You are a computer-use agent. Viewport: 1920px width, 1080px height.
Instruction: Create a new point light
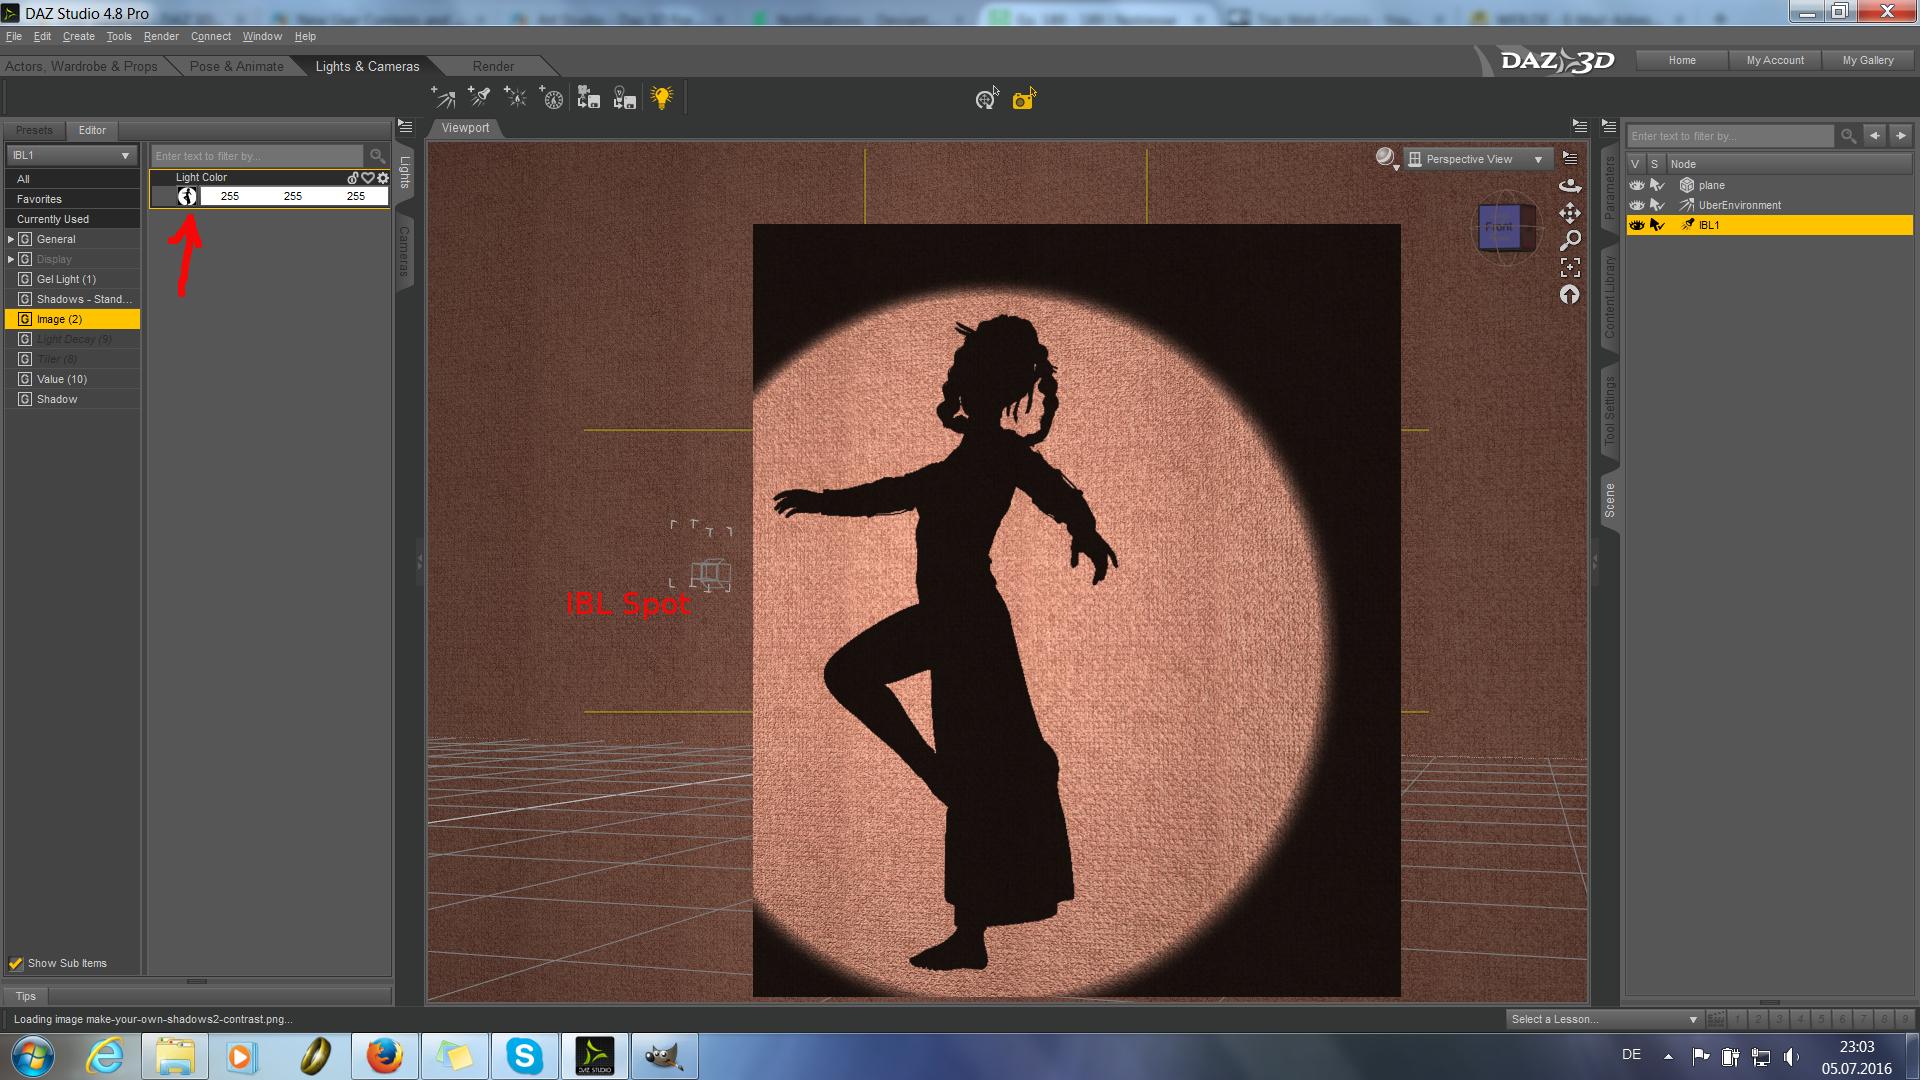click(x=515, y=98)
